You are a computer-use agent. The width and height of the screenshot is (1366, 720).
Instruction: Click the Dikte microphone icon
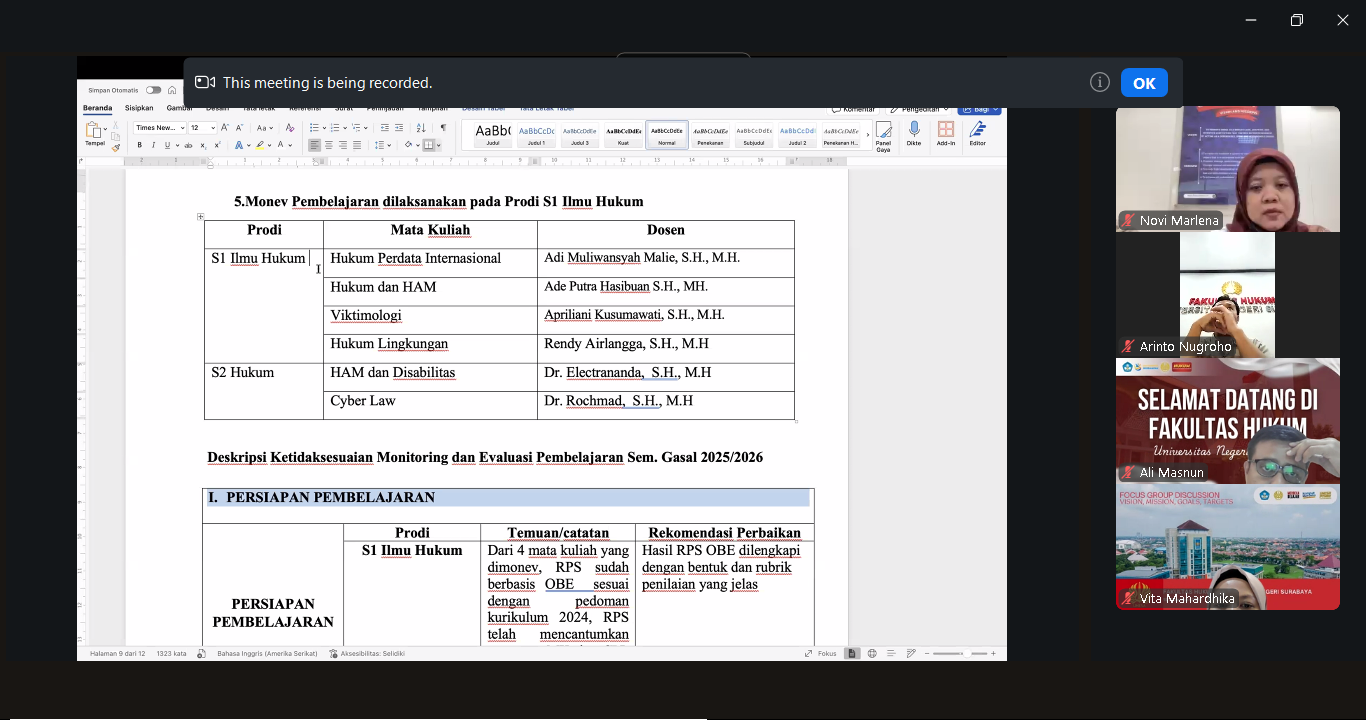click(913, 133)
